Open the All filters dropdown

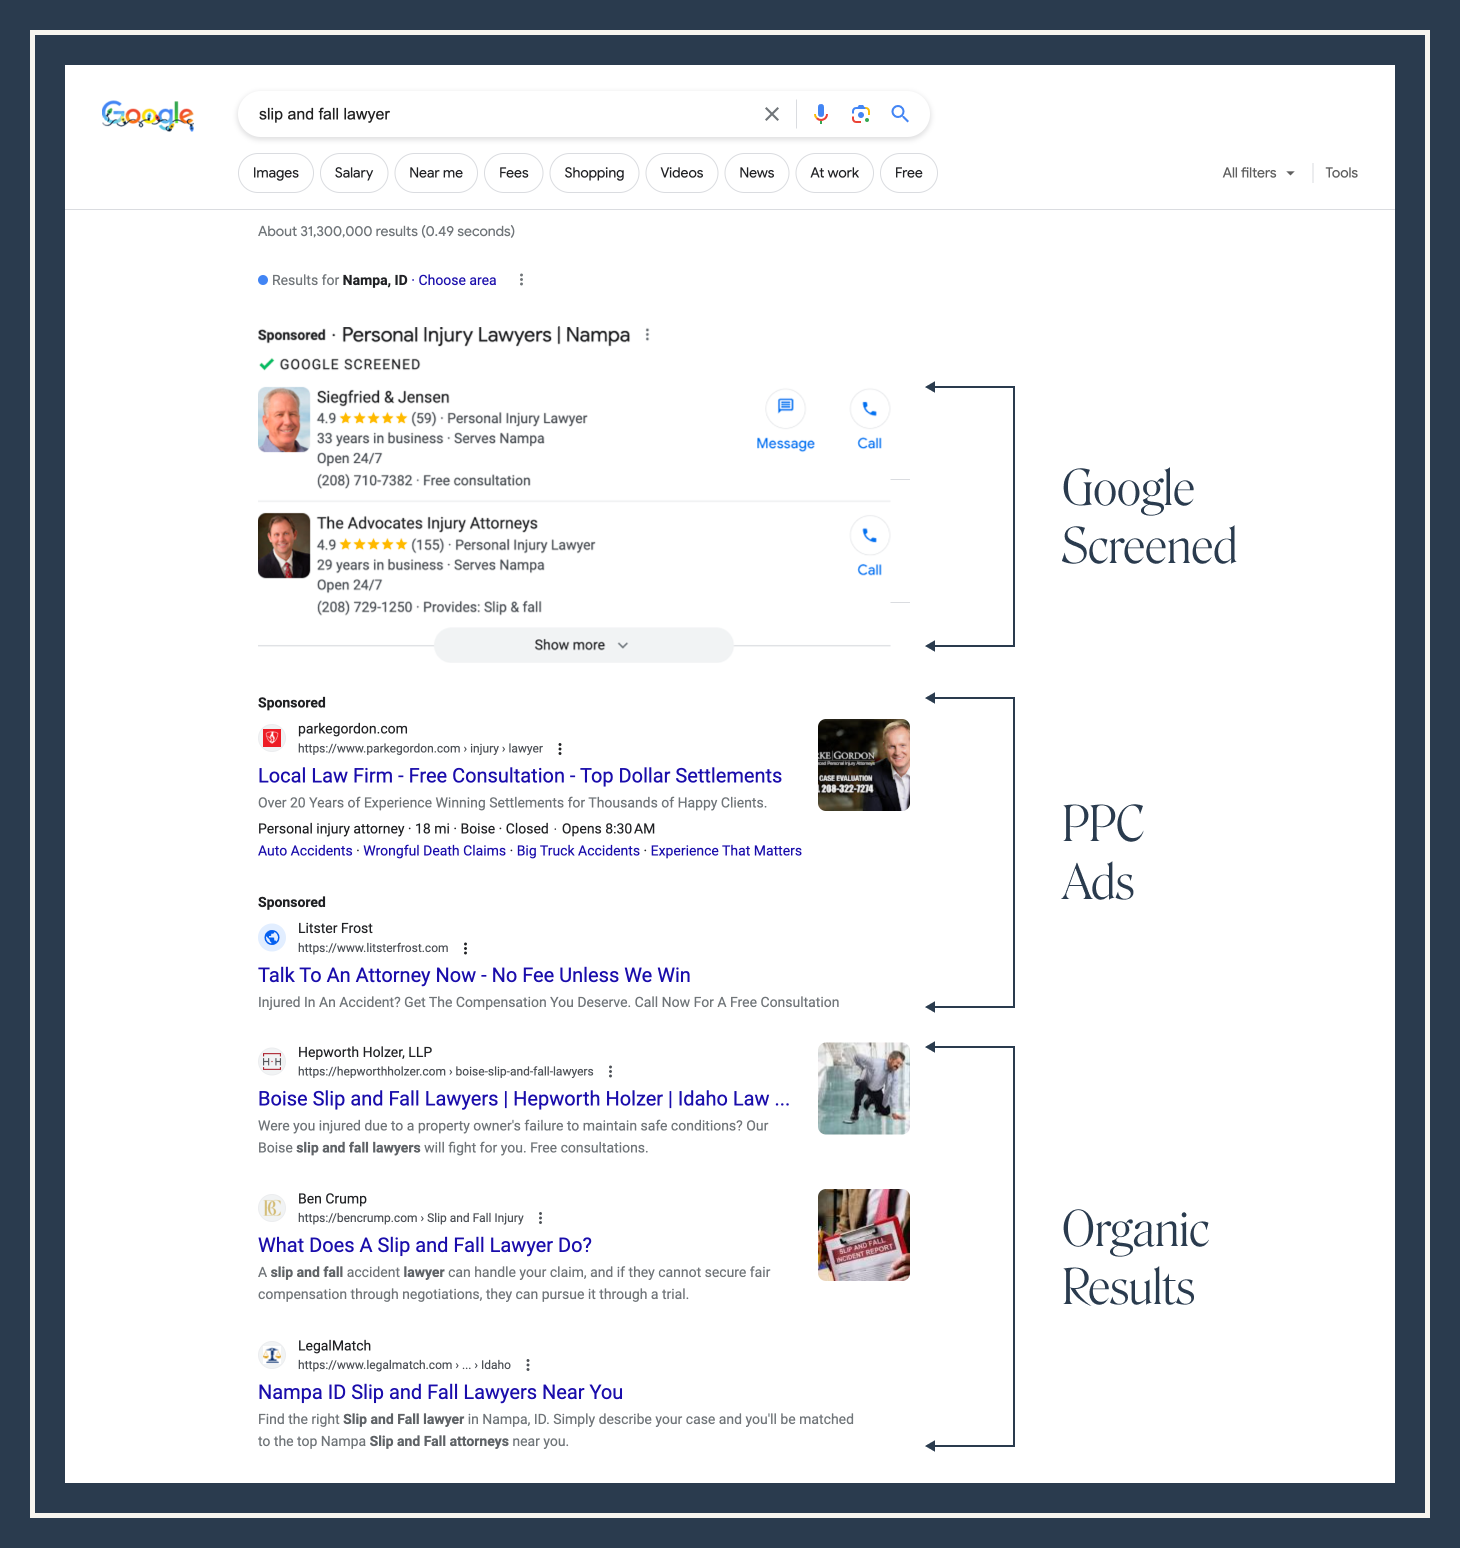pos(1257,172)
